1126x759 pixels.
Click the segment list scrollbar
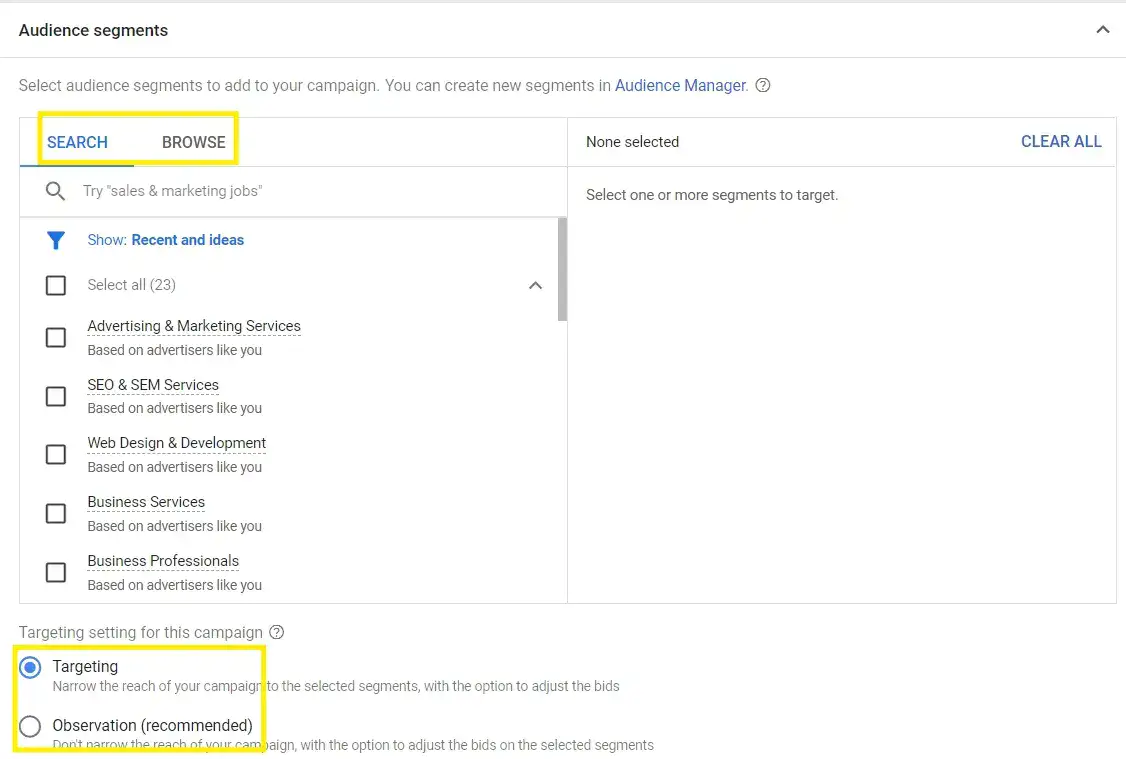click(x=561, y=270)
